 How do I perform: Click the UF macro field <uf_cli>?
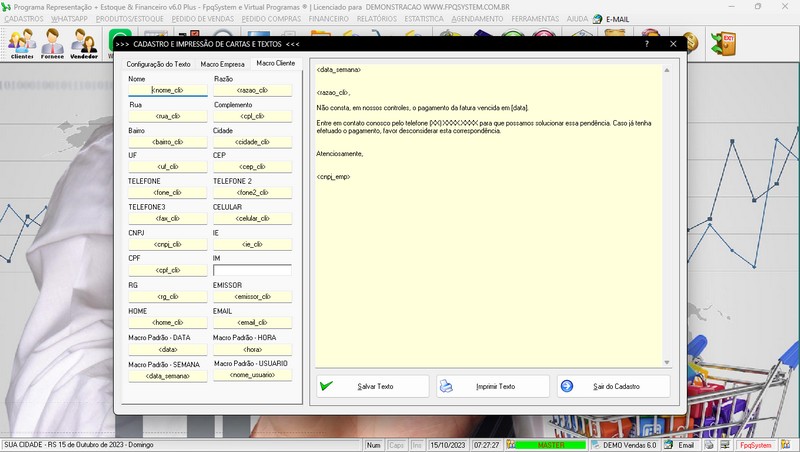tap(168, 167)
